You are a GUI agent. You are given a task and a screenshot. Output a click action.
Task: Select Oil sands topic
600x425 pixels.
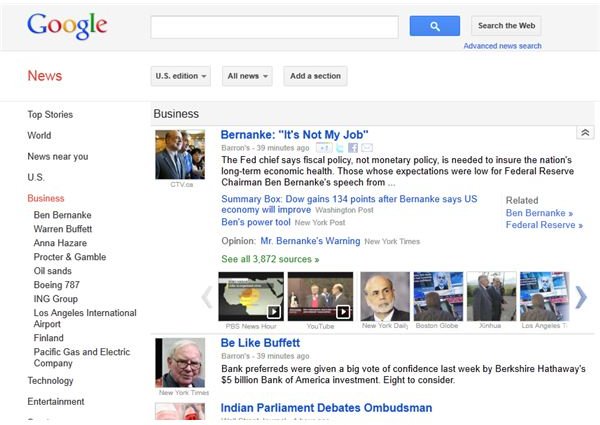pyautogui.click(x=52, y=271)
